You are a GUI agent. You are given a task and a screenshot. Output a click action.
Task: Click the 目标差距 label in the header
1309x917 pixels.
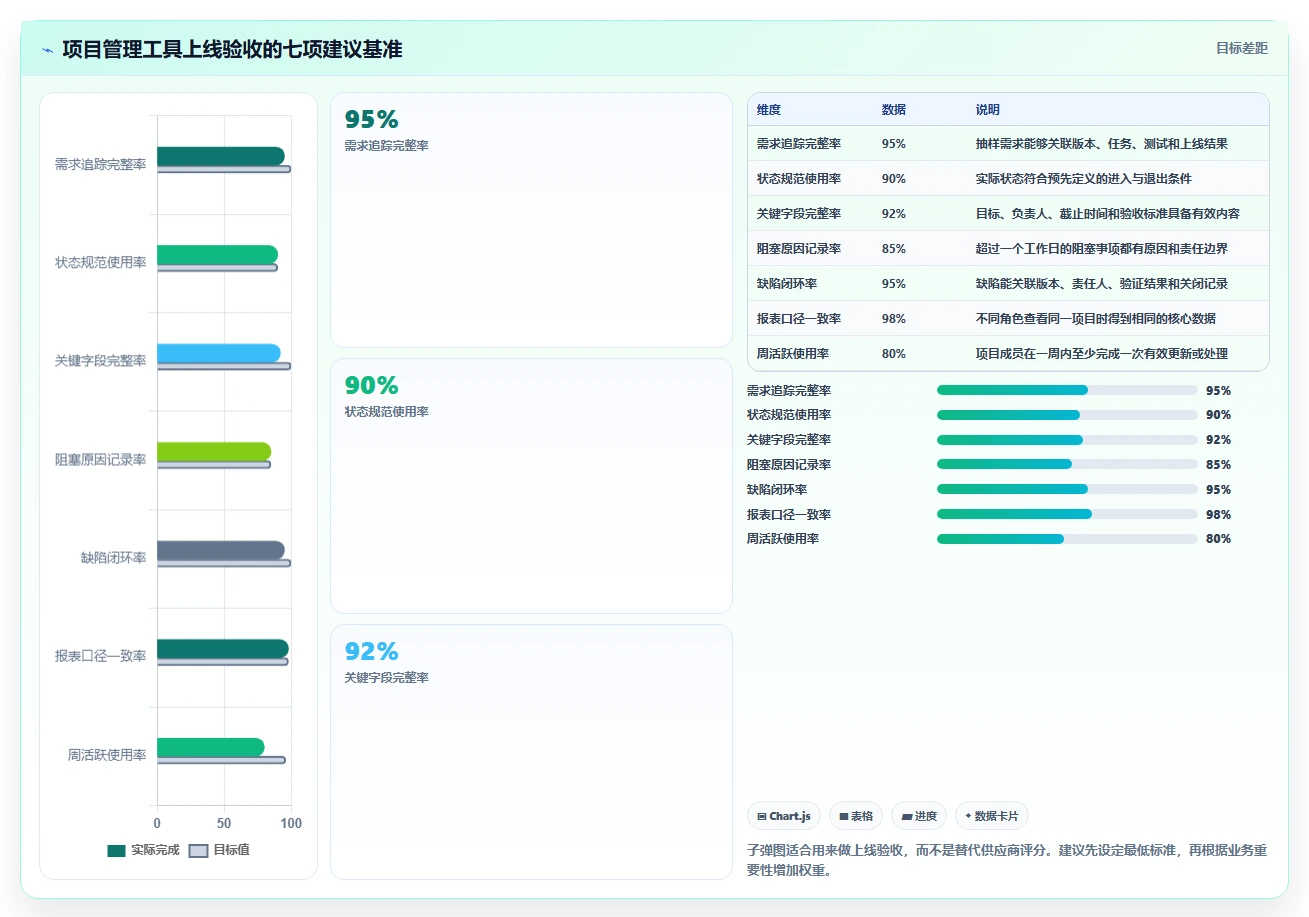tap(1242, 48)
